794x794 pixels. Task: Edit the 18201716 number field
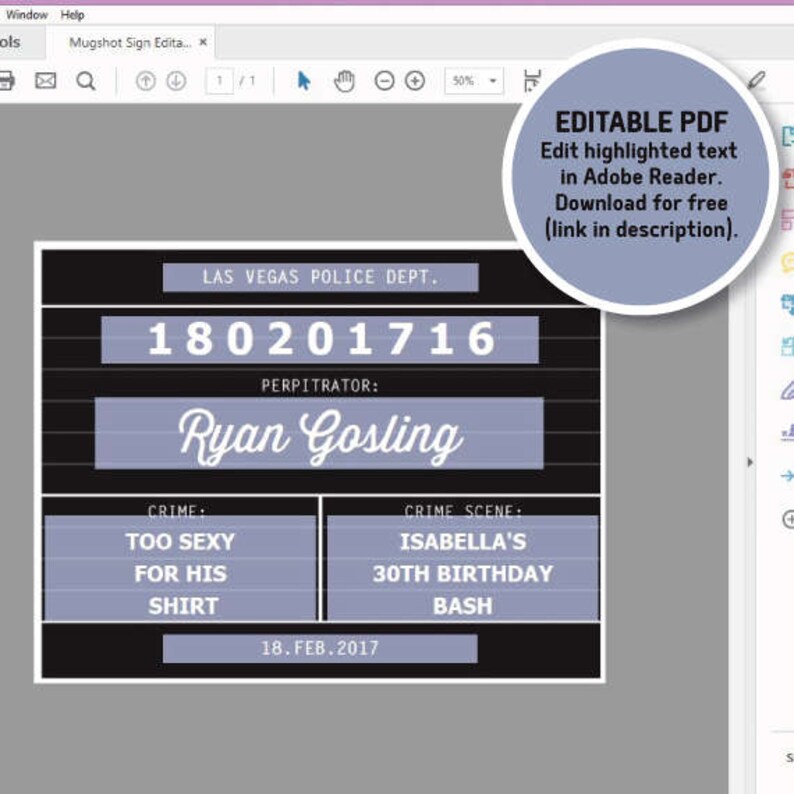coord(320,340)
